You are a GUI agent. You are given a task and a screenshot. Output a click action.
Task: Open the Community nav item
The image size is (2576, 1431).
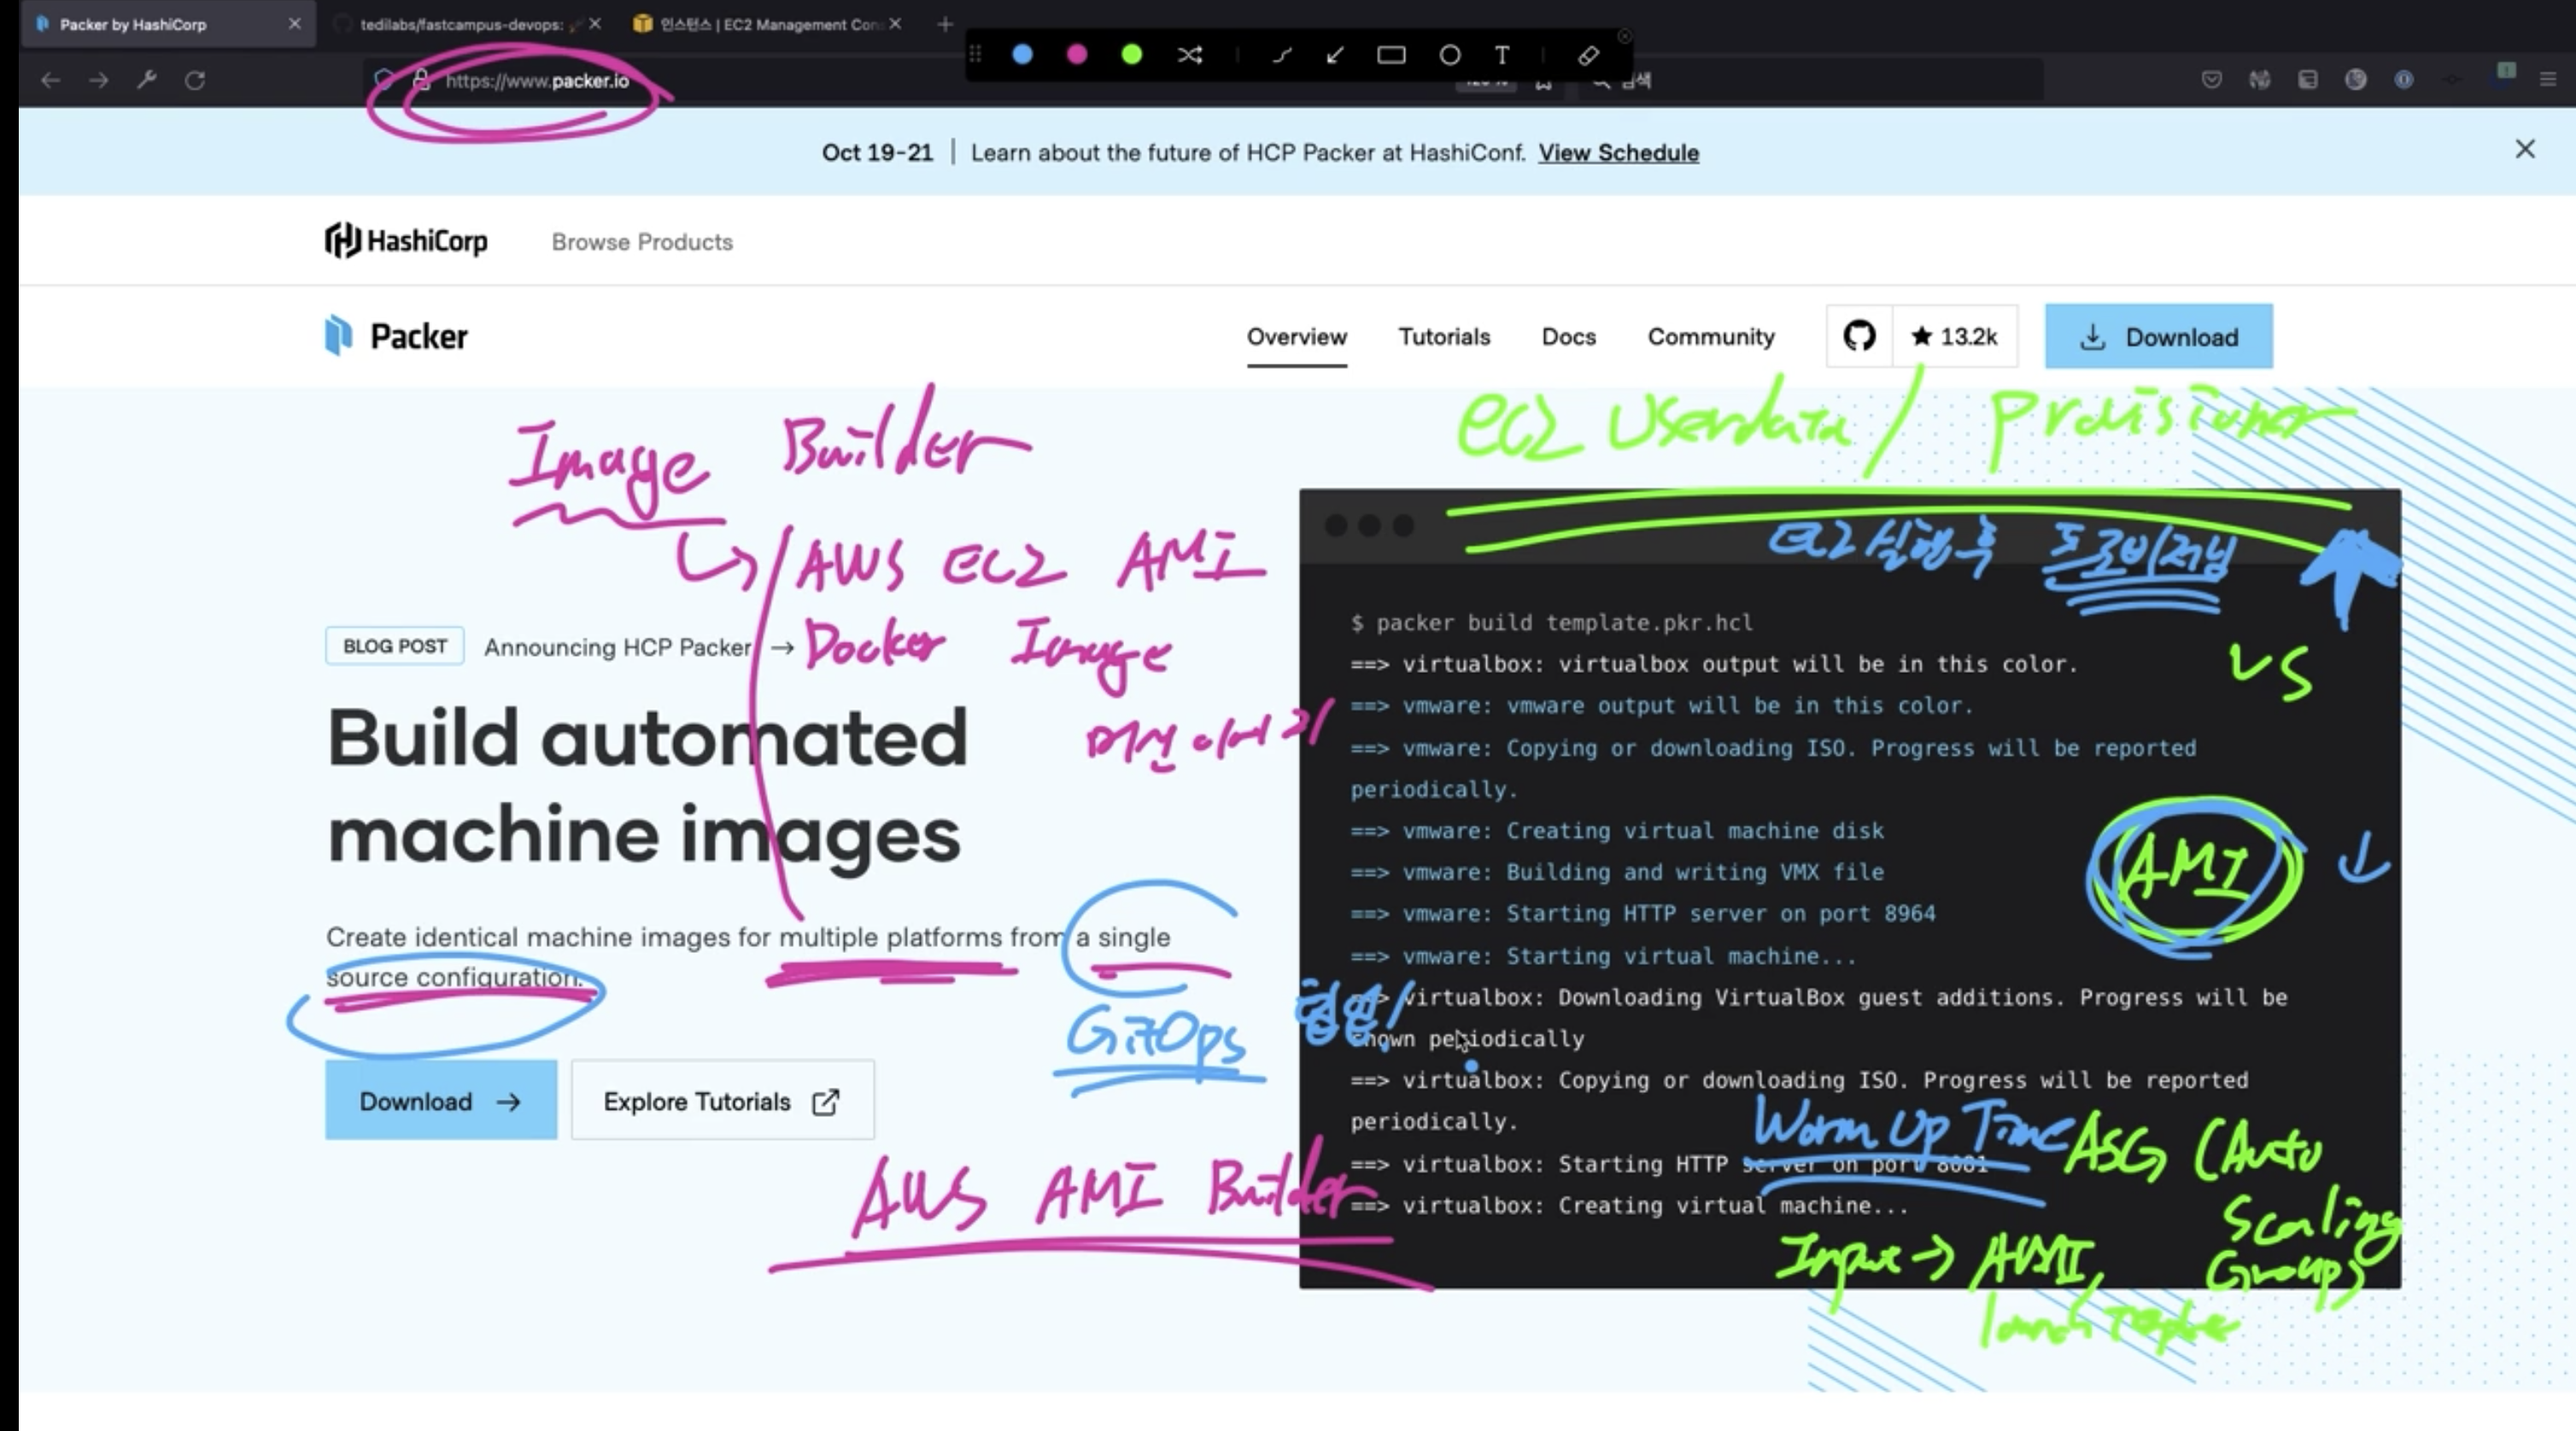coord(1711,337)
